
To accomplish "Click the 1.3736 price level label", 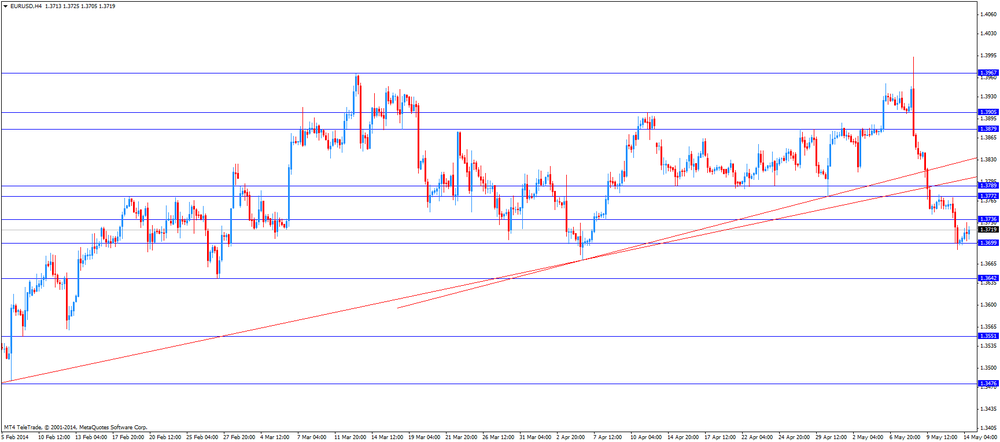I will click(989, 219).
